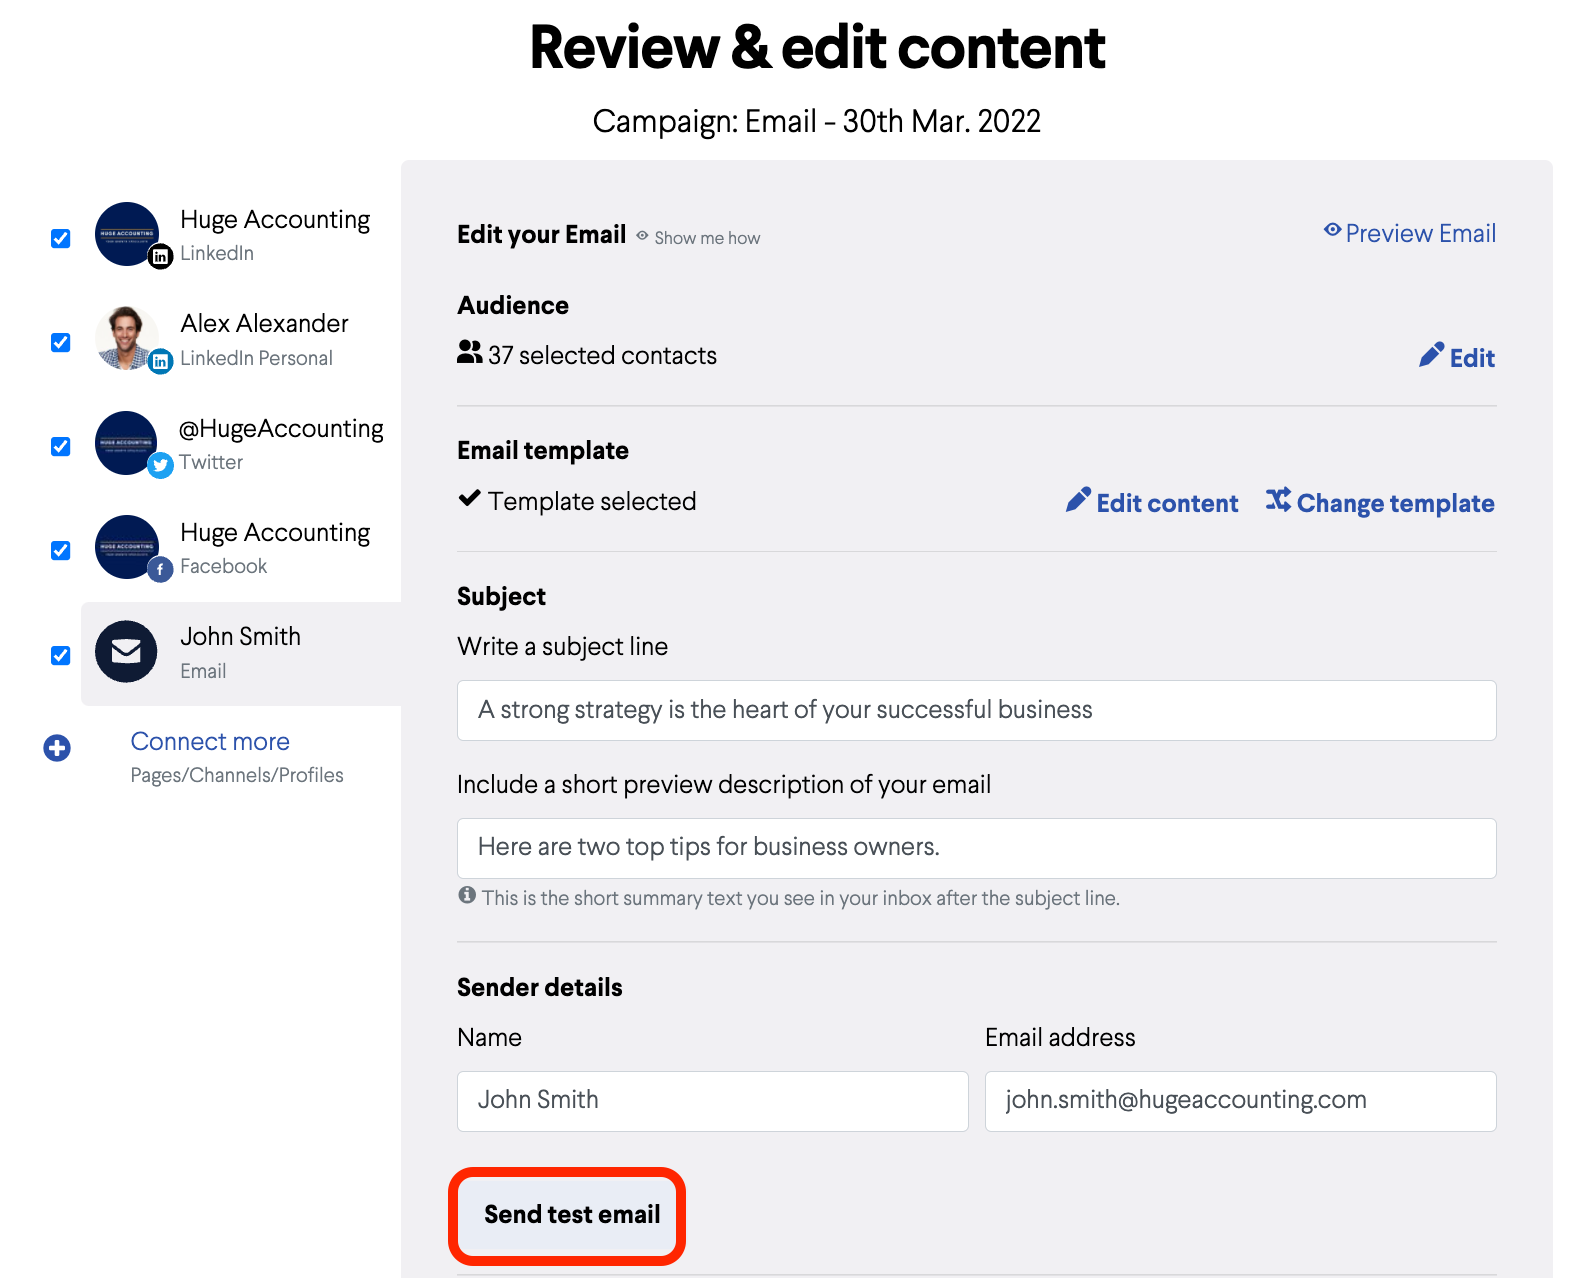This screenshot has height=1278, width=1576.
Task: Toggle the @HugeAccounting Twitter checkbox
Action: coord(61,446)
